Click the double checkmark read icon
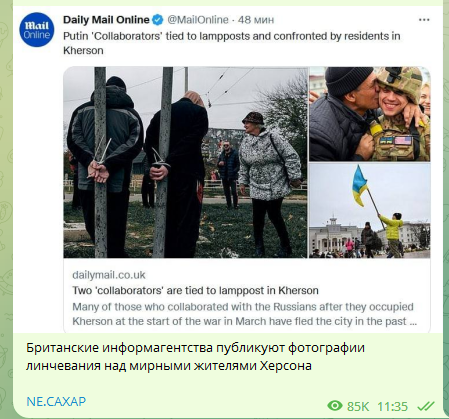Viewport: 449px width, 419px height. click(426, 406)
